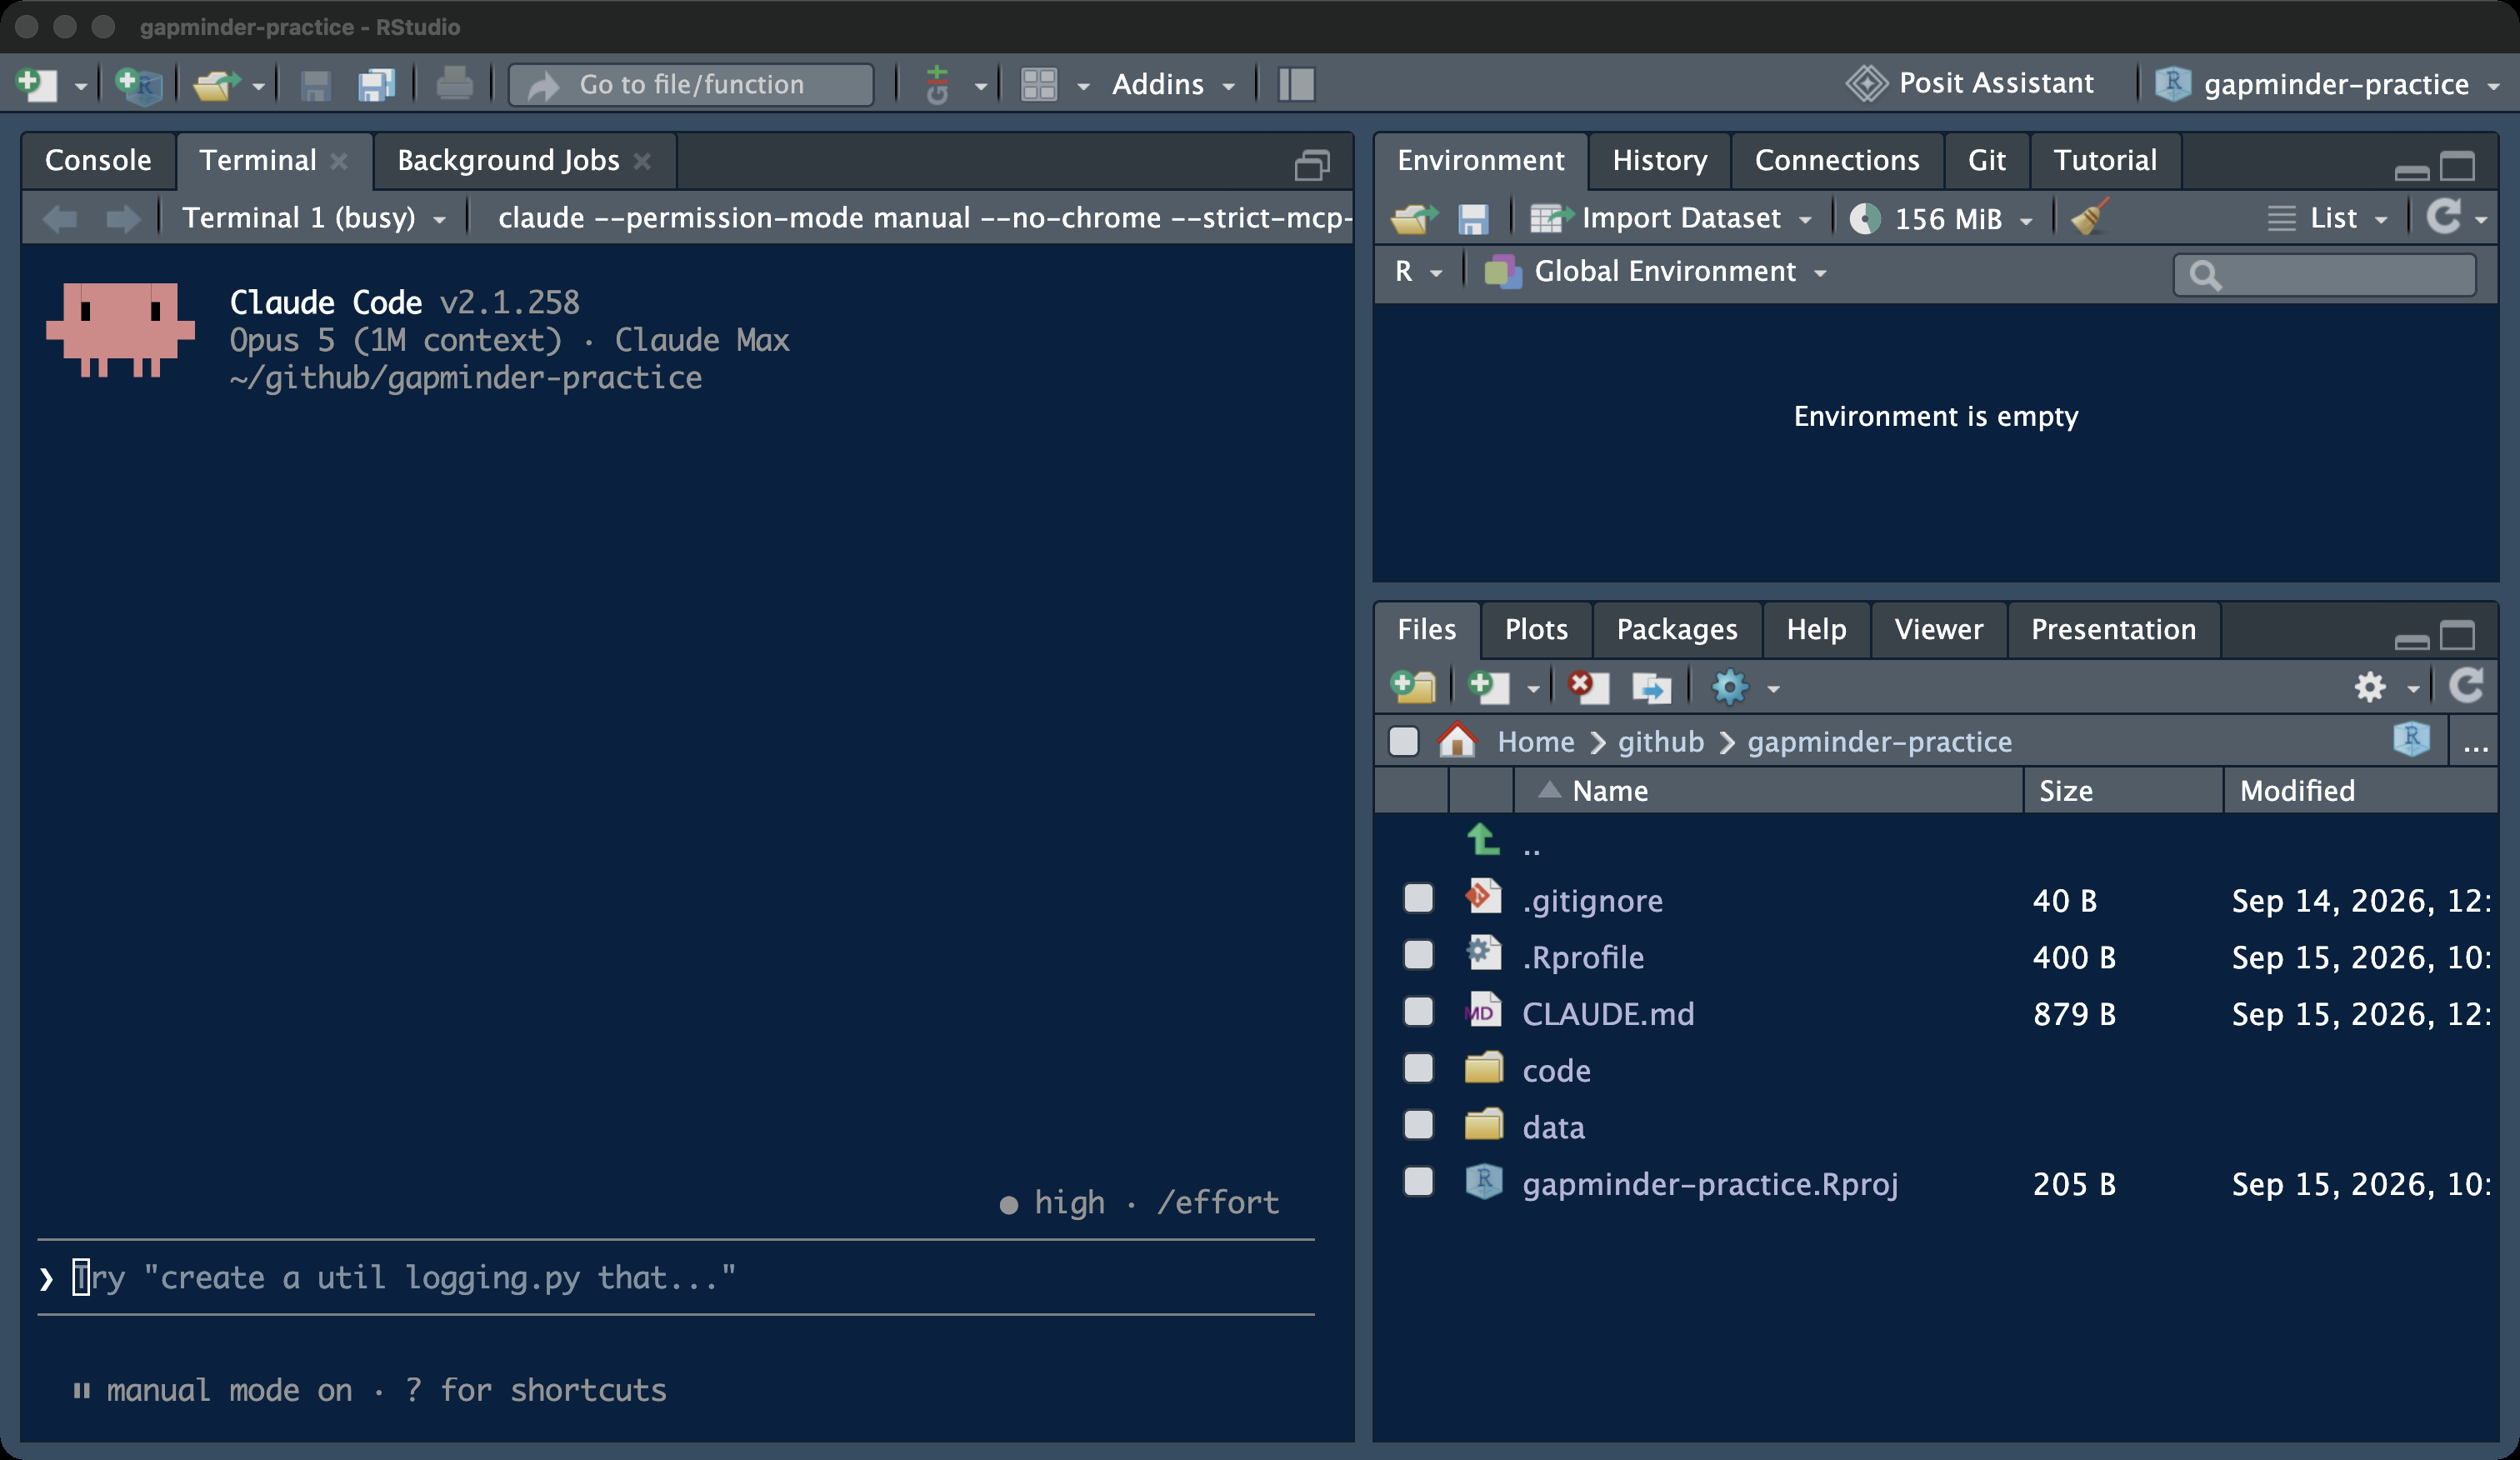This screenshot has width=2520, height=1460.
Task: Open the Addins dropdown menu
Action: point(1173,84)
